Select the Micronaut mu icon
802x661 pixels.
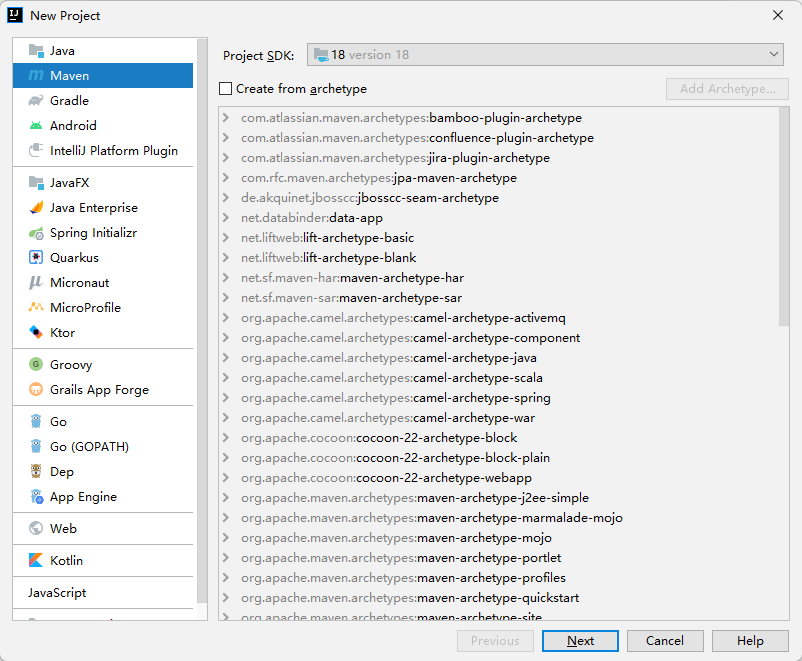(x=36, y=283)
